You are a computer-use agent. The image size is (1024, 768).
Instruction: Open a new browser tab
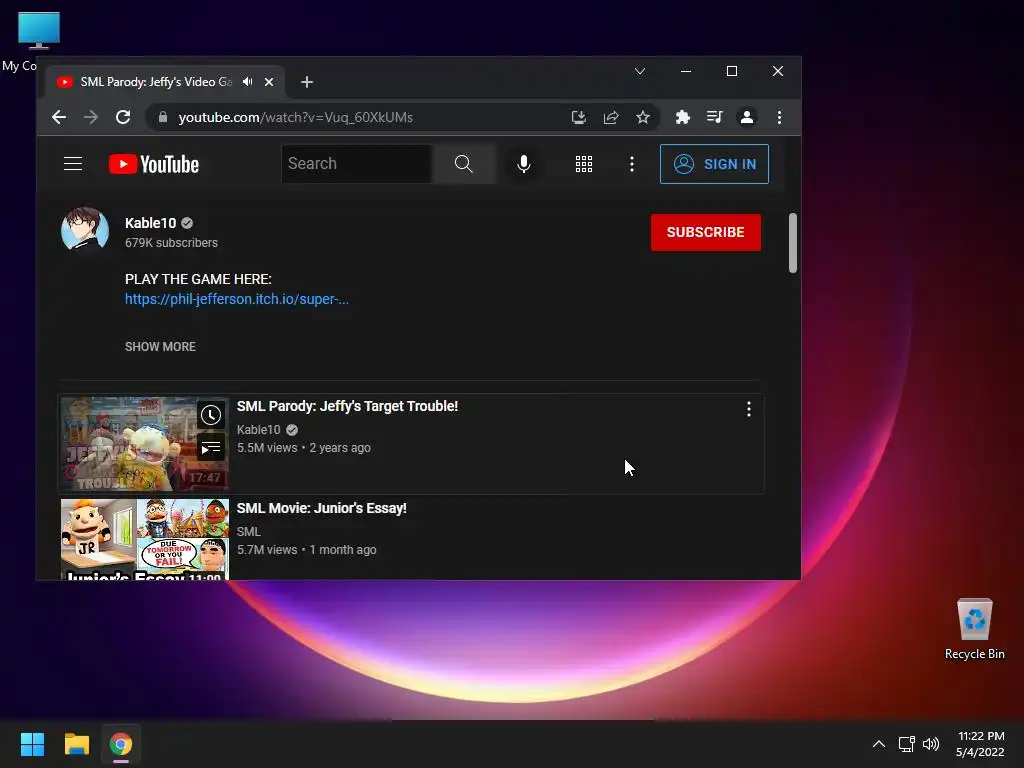(x=307, y=82)
